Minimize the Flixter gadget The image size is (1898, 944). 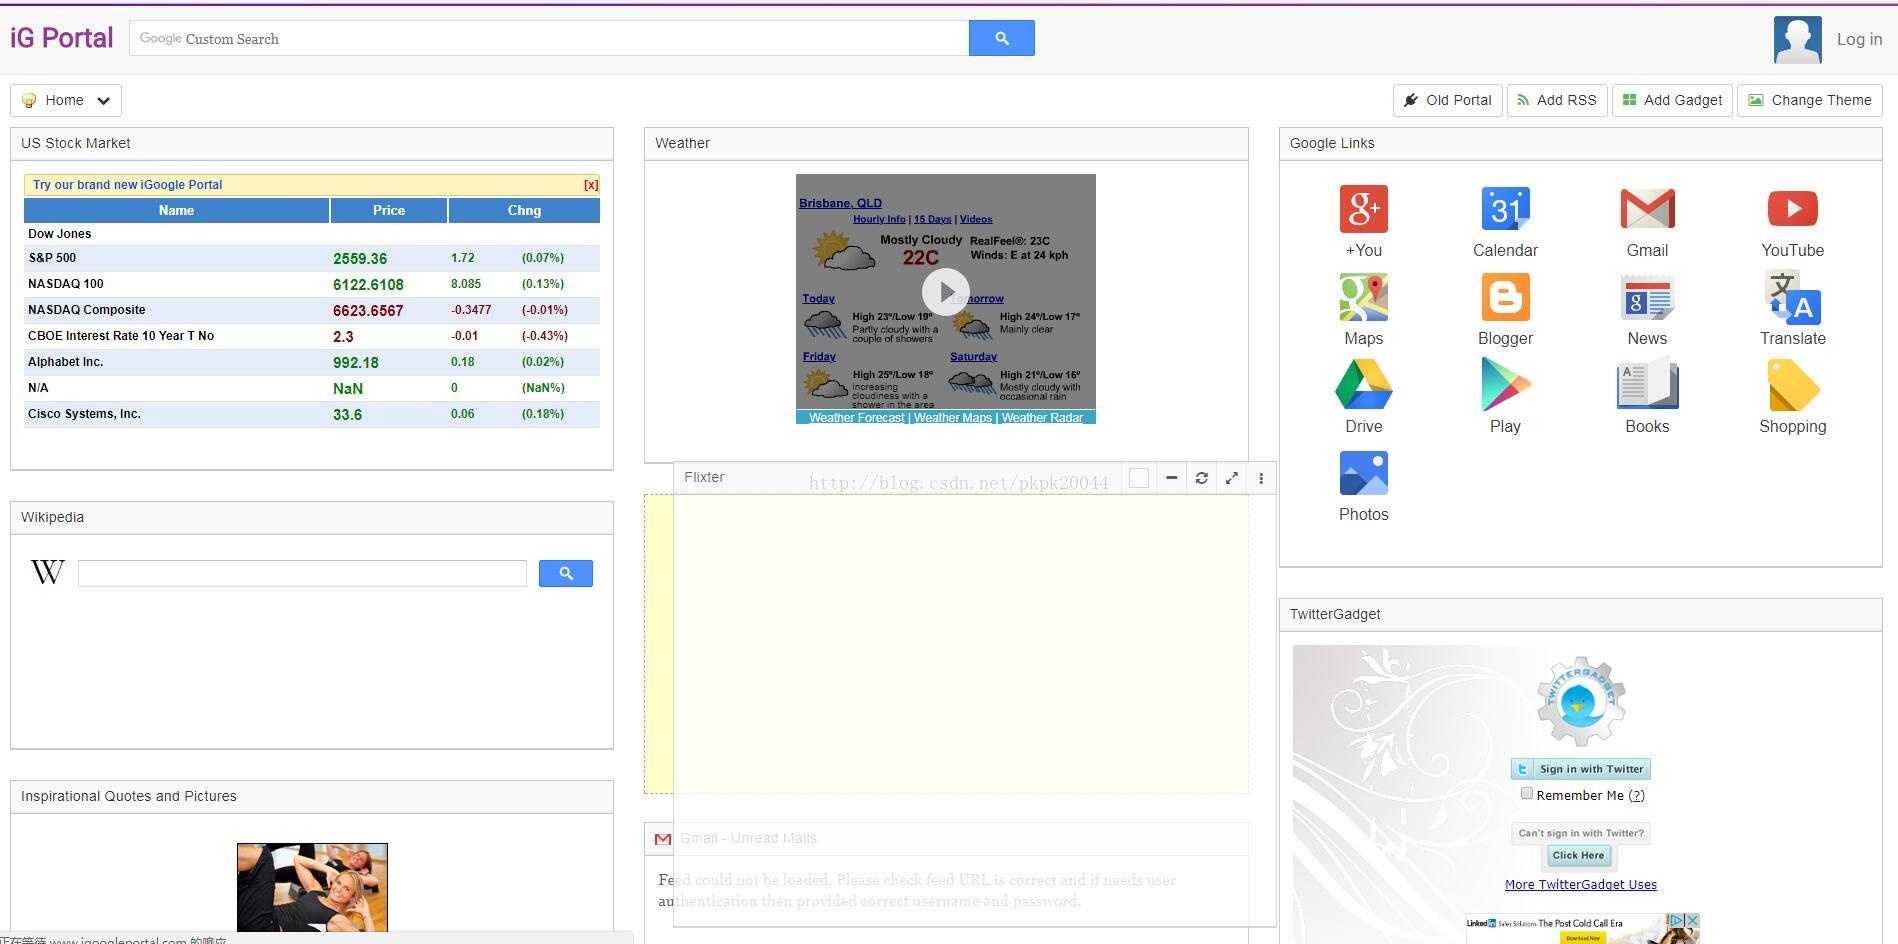tap(1171, 478)
